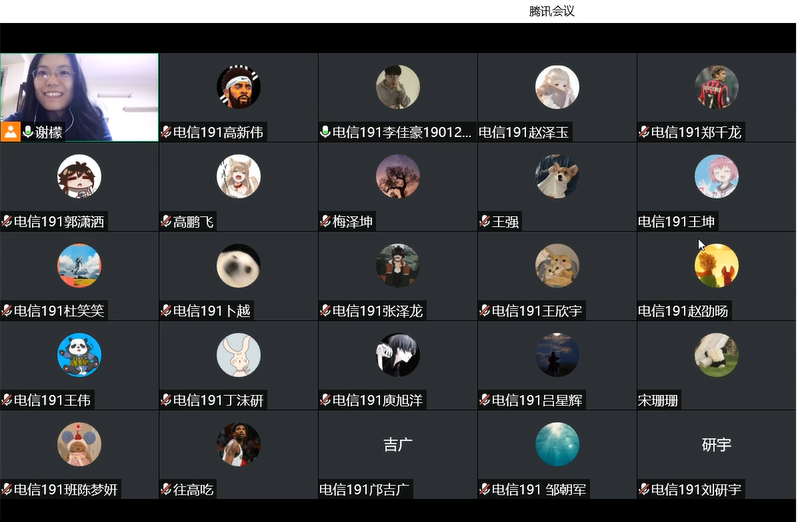The height and width of the screenshot is (522, 797).
Task: Click muted mic icon beside 电信191卜越
Action: 166,311
